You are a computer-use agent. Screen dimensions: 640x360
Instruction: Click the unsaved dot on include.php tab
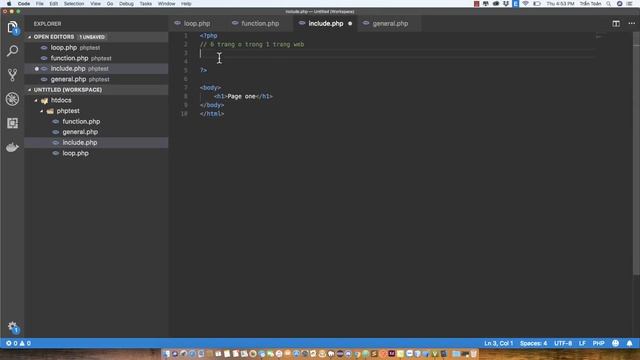350,24
